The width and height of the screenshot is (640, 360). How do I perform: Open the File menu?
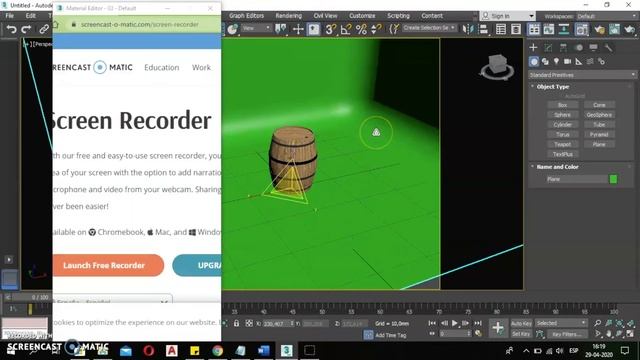coord(9,16)
